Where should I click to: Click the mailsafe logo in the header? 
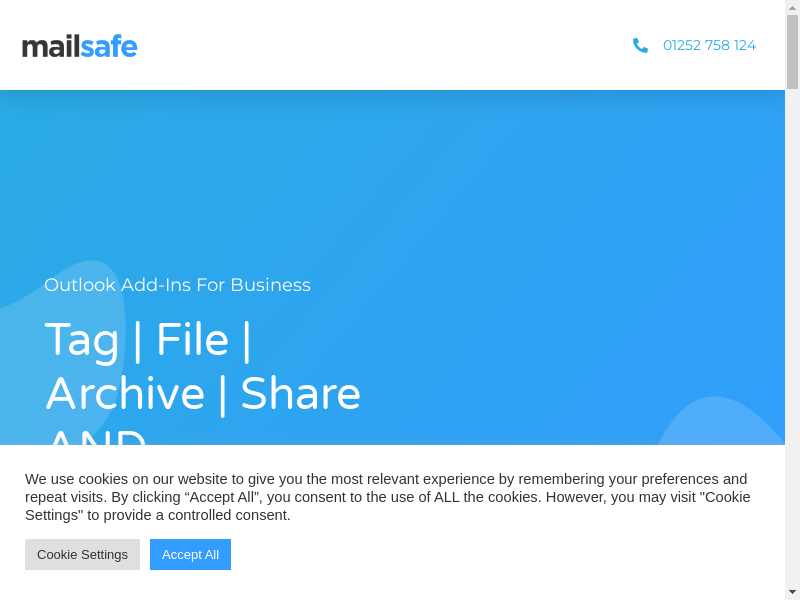(80, 46)
